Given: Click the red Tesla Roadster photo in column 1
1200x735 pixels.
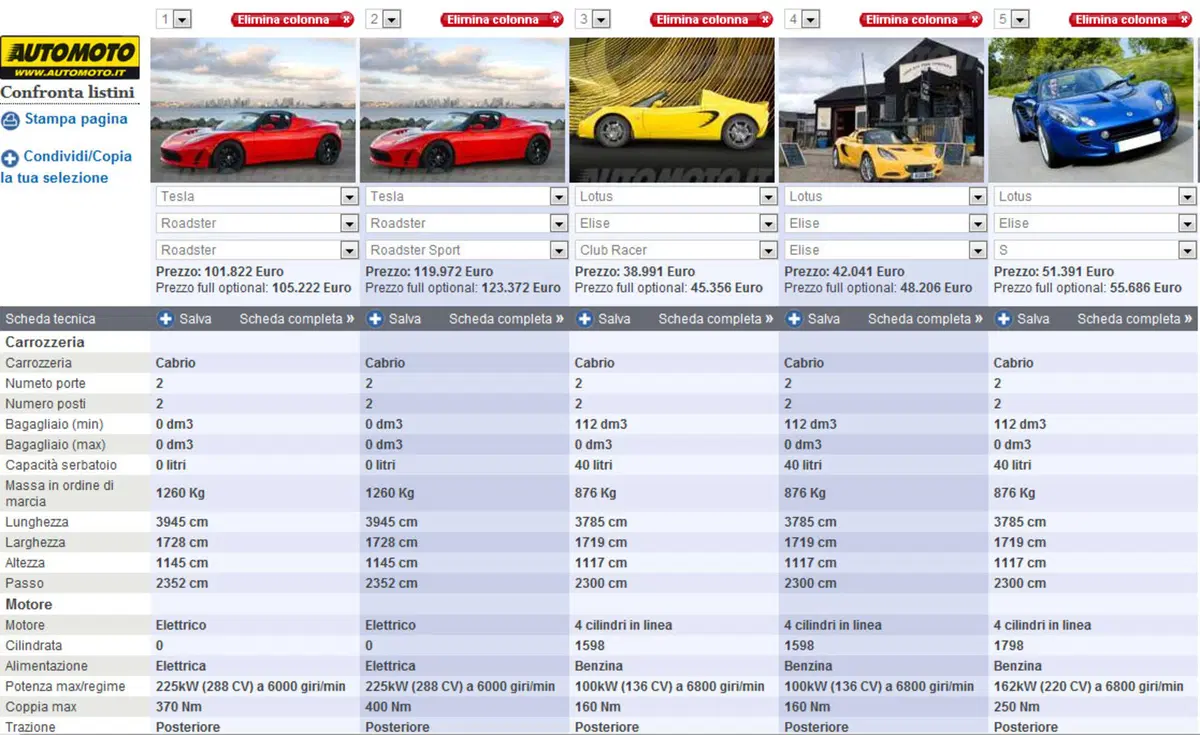Looking at the screenshot, I should coord(253,110).
